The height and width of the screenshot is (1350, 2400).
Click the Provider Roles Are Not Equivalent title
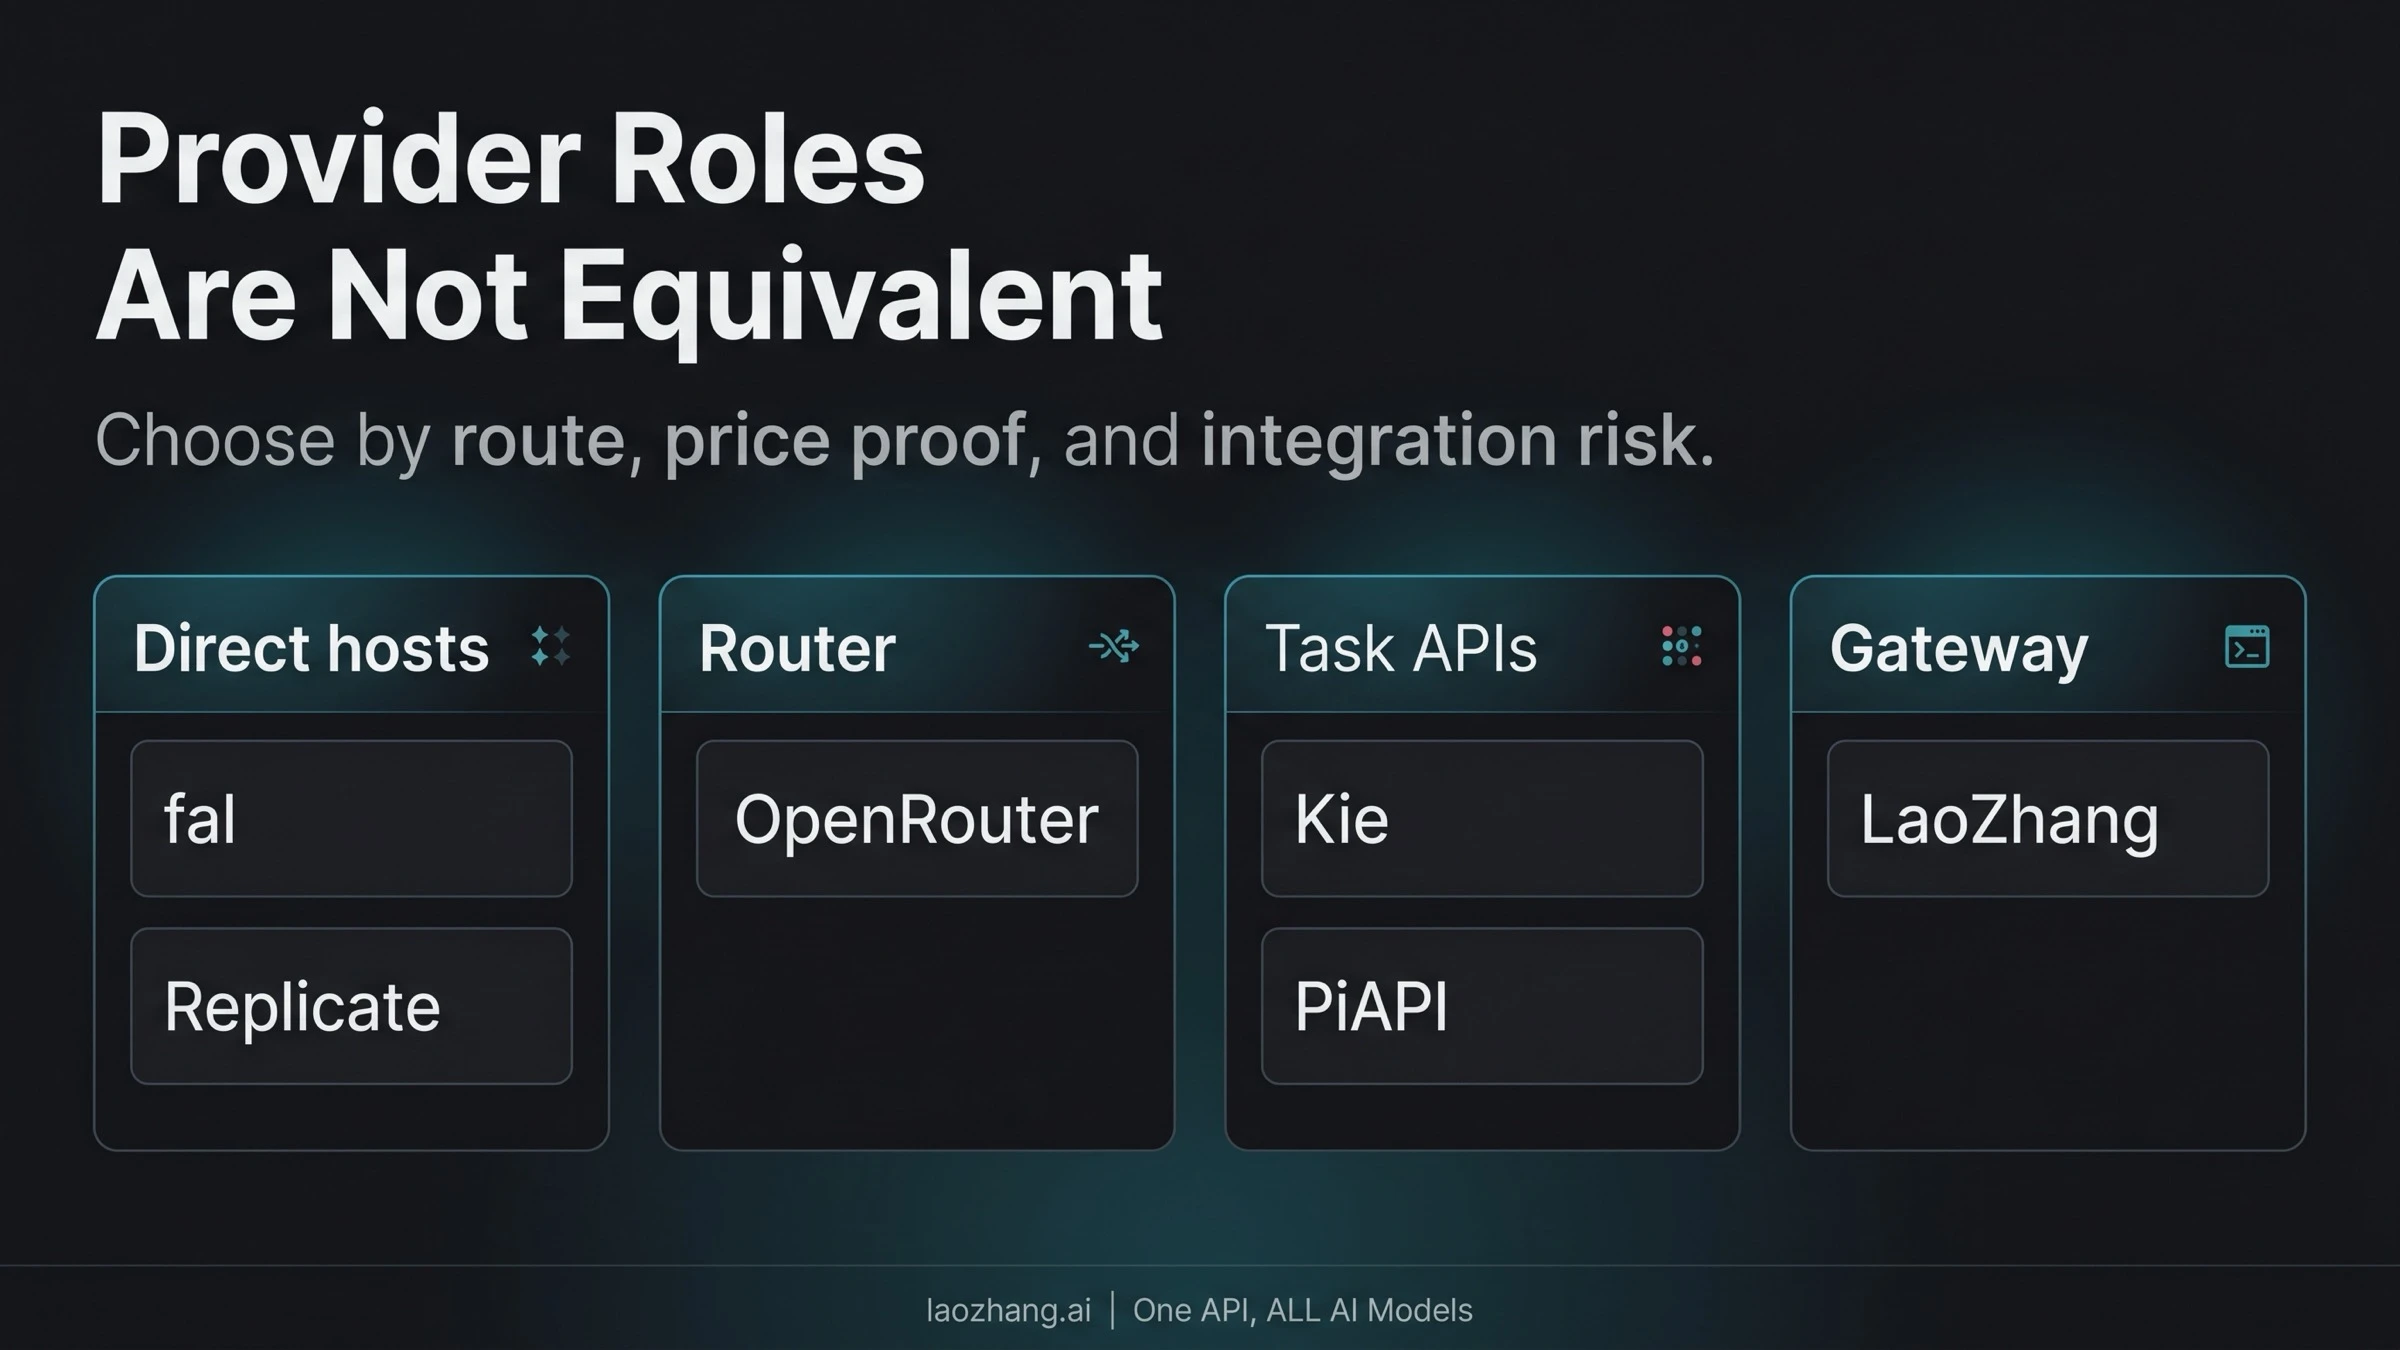tap(629, 228)
